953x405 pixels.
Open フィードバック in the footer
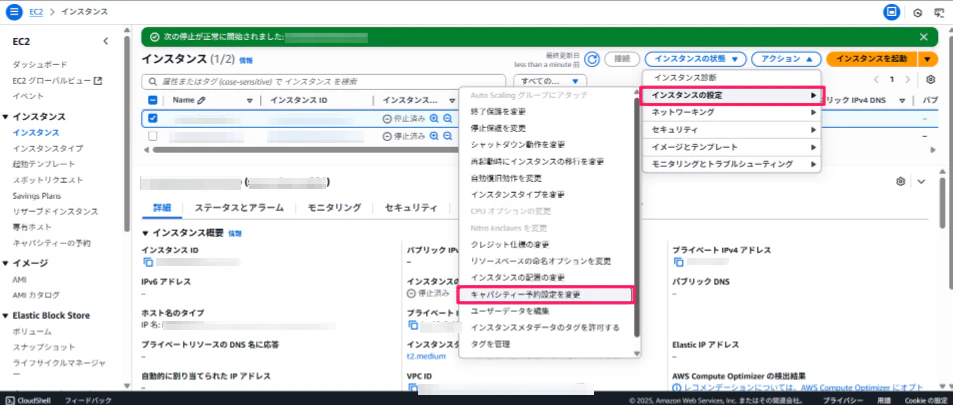[x=88, y=400]
